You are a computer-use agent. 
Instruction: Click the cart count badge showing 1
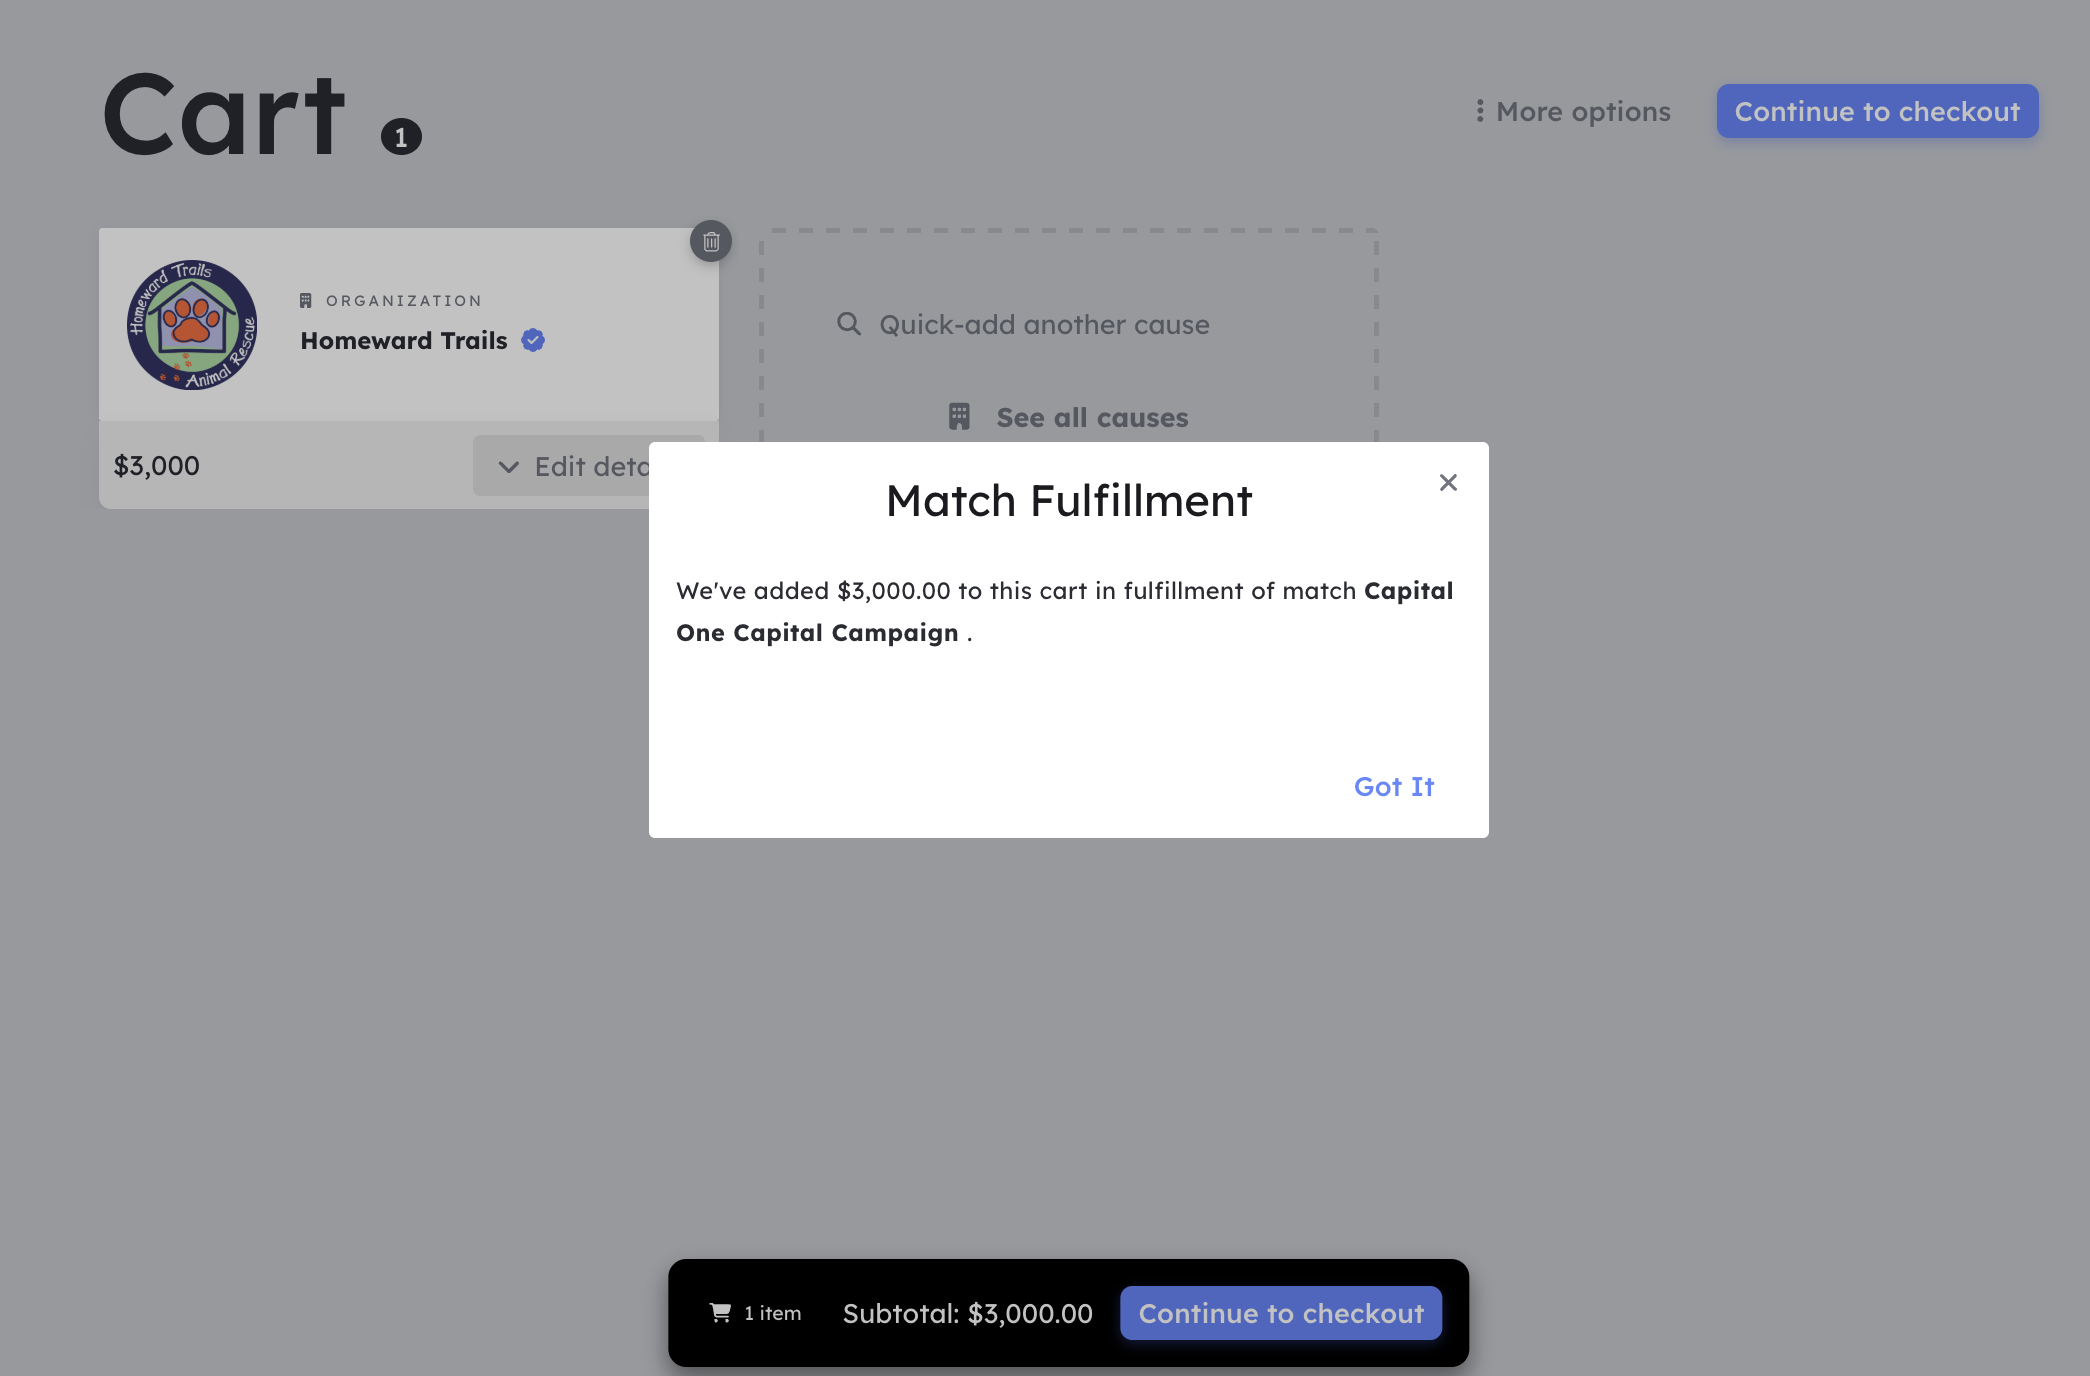click(401, 136)
